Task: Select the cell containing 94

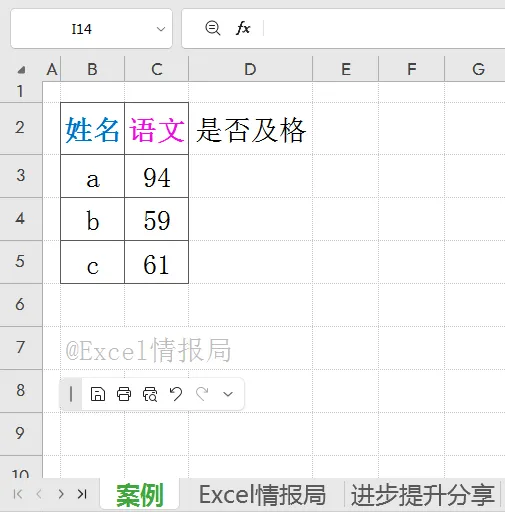Action: coord(157,176)
